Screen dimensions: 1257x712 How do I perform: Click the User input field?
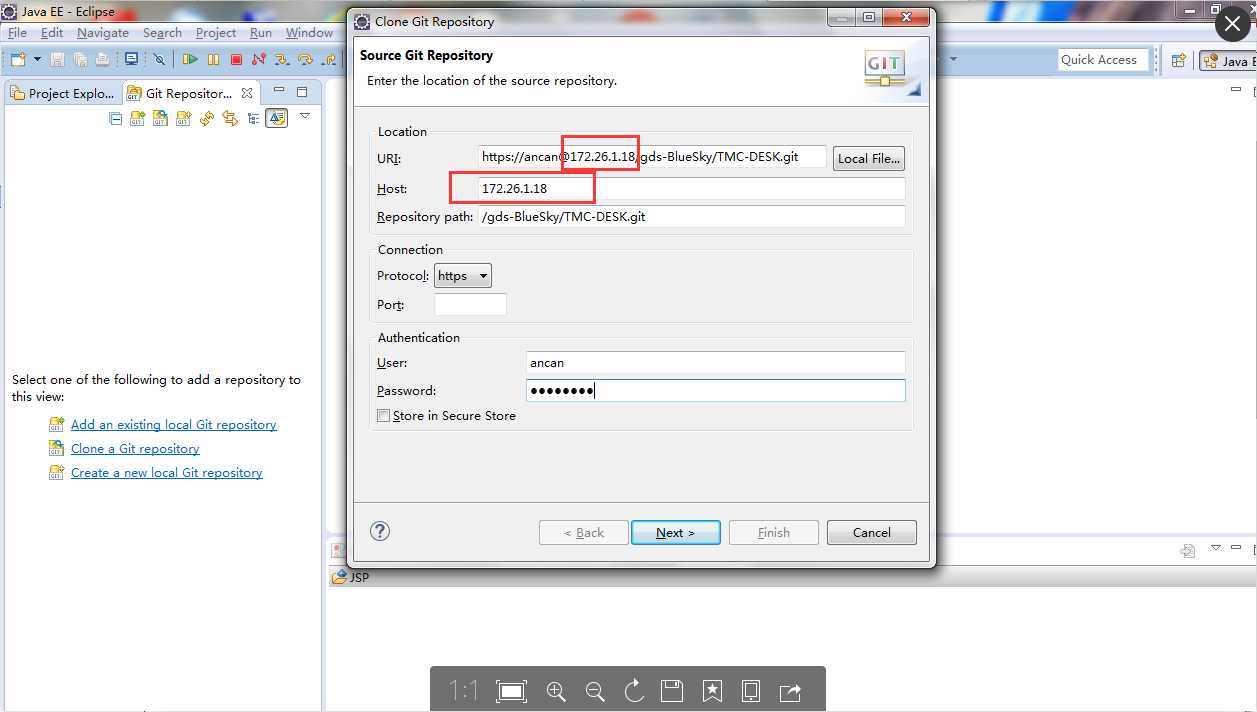[716, 363]
